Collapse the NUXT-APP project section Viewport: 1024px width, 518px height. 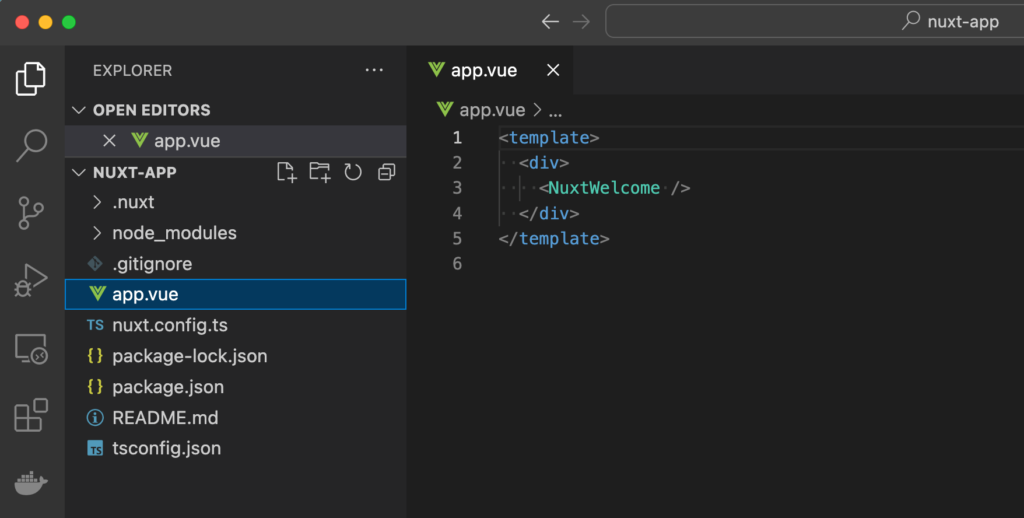coord(134,172)
